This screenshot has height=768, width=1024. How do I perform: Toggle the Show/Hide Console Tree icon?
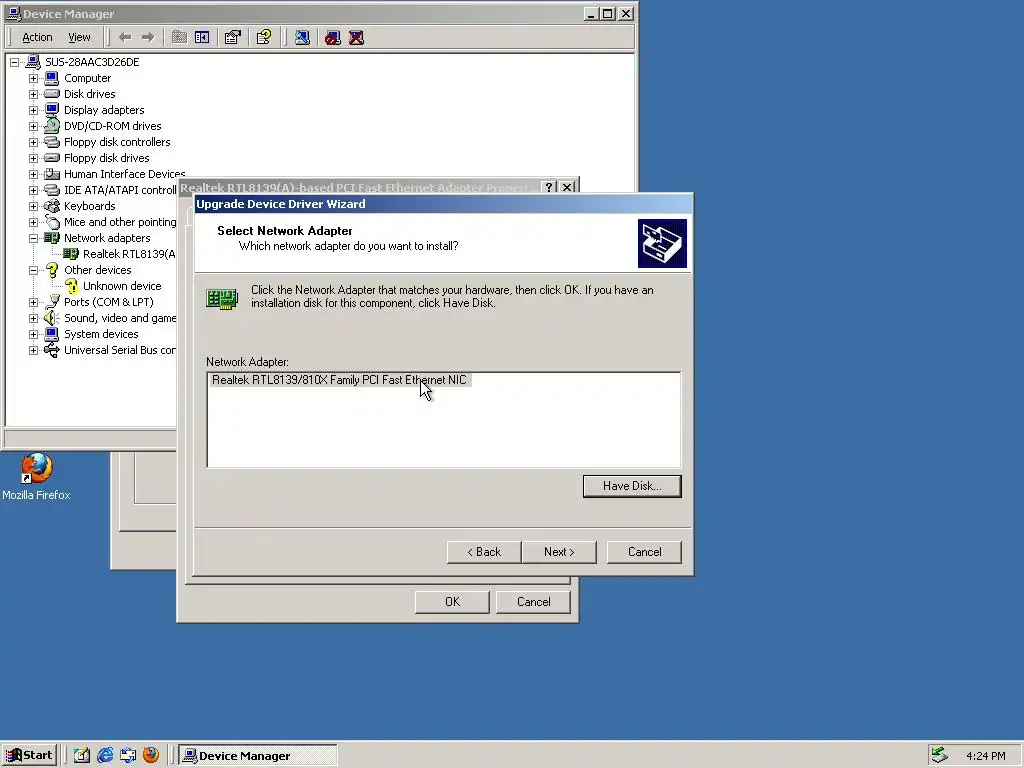point(202,37)
